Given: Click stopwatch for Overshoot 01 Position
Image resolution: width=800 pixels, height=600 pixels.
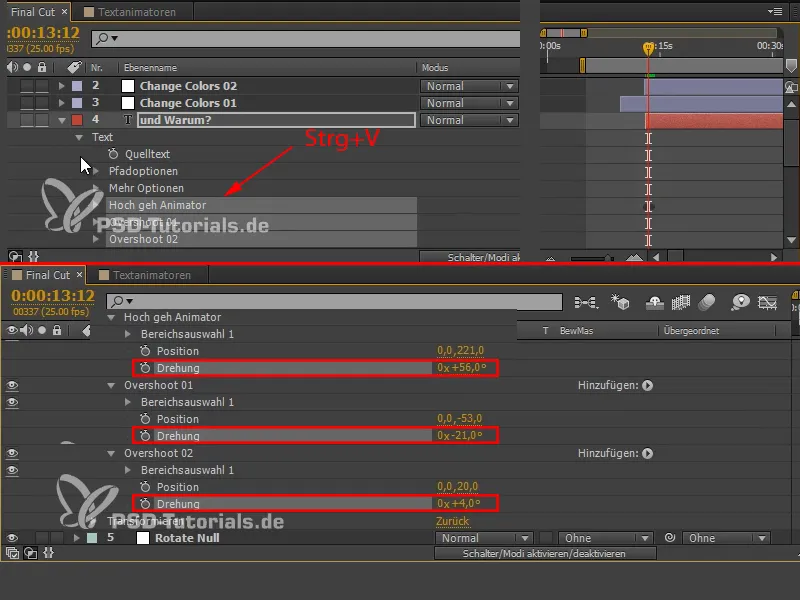Looking at the screenshot, I should [145, 419].
